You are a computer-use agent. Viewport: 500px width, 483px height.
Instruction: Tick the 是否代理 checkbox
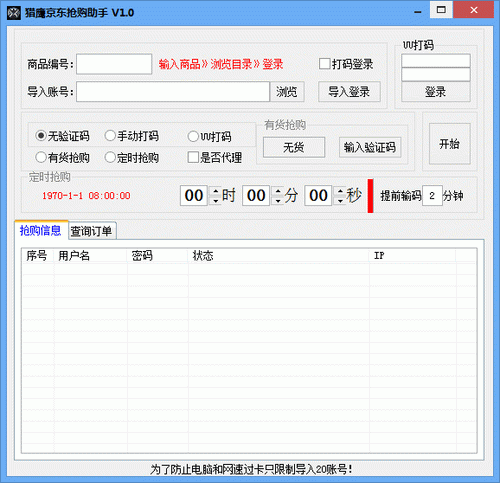215,157
